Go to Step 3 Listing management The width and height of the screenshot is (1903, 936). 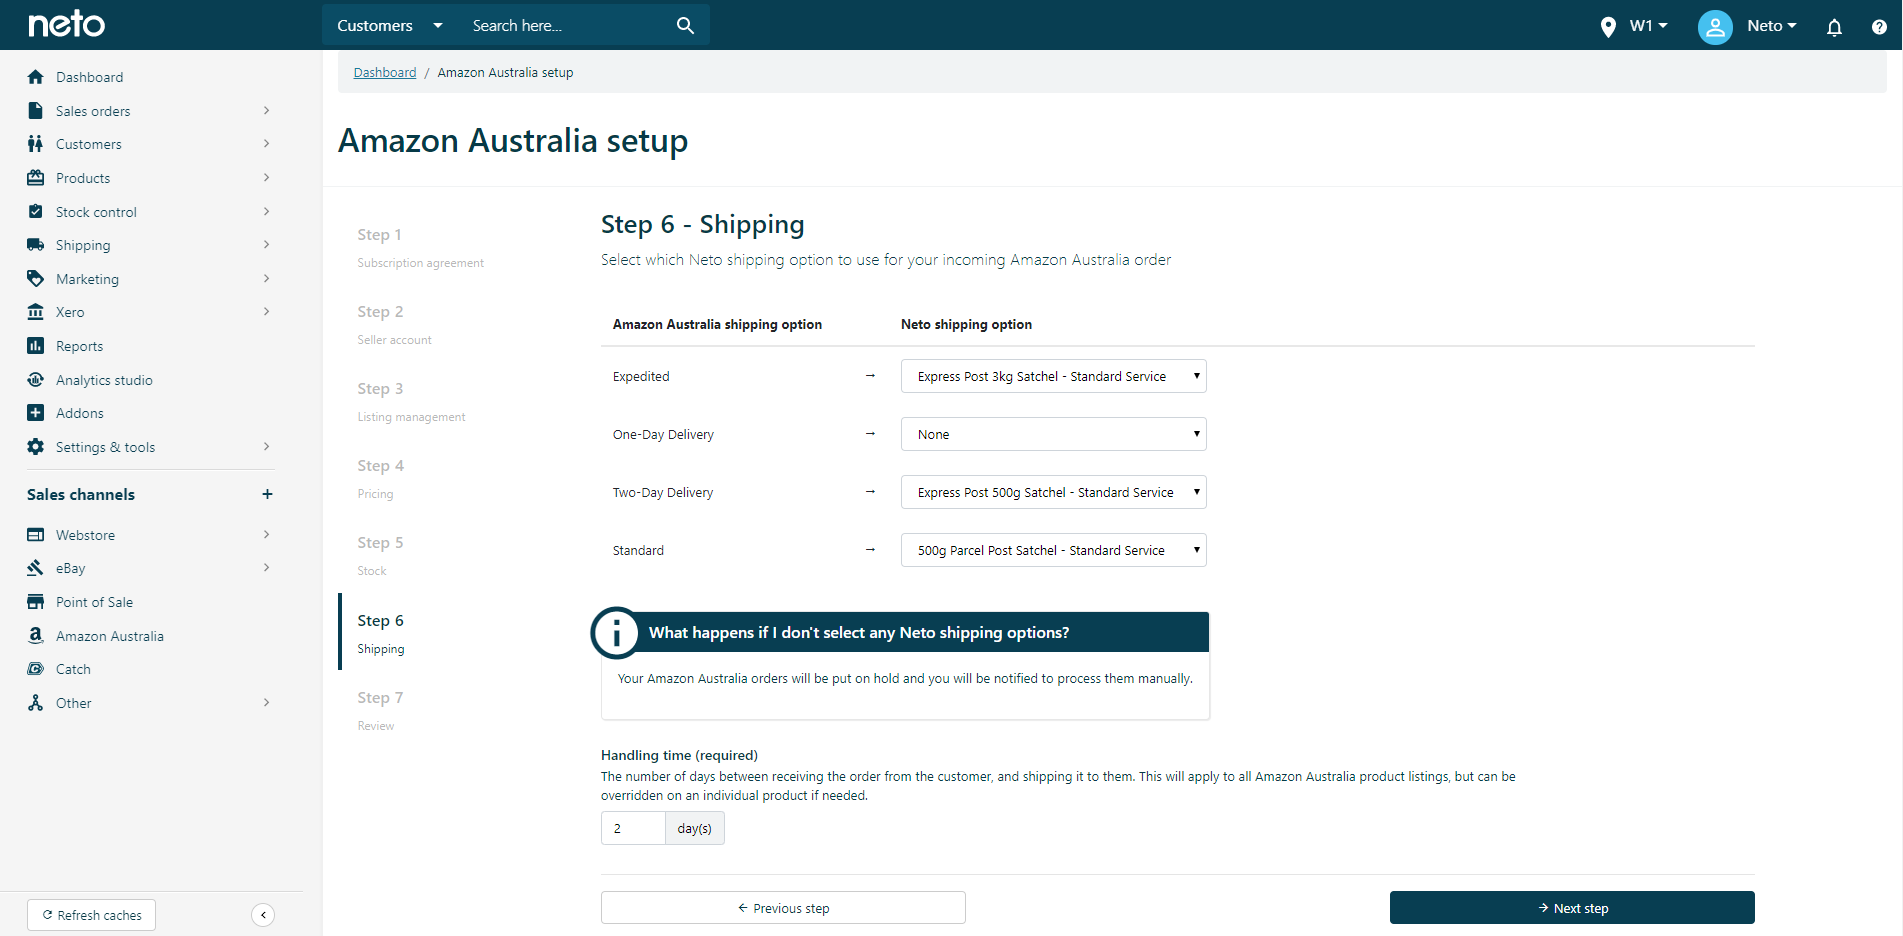tap(411, 401)
